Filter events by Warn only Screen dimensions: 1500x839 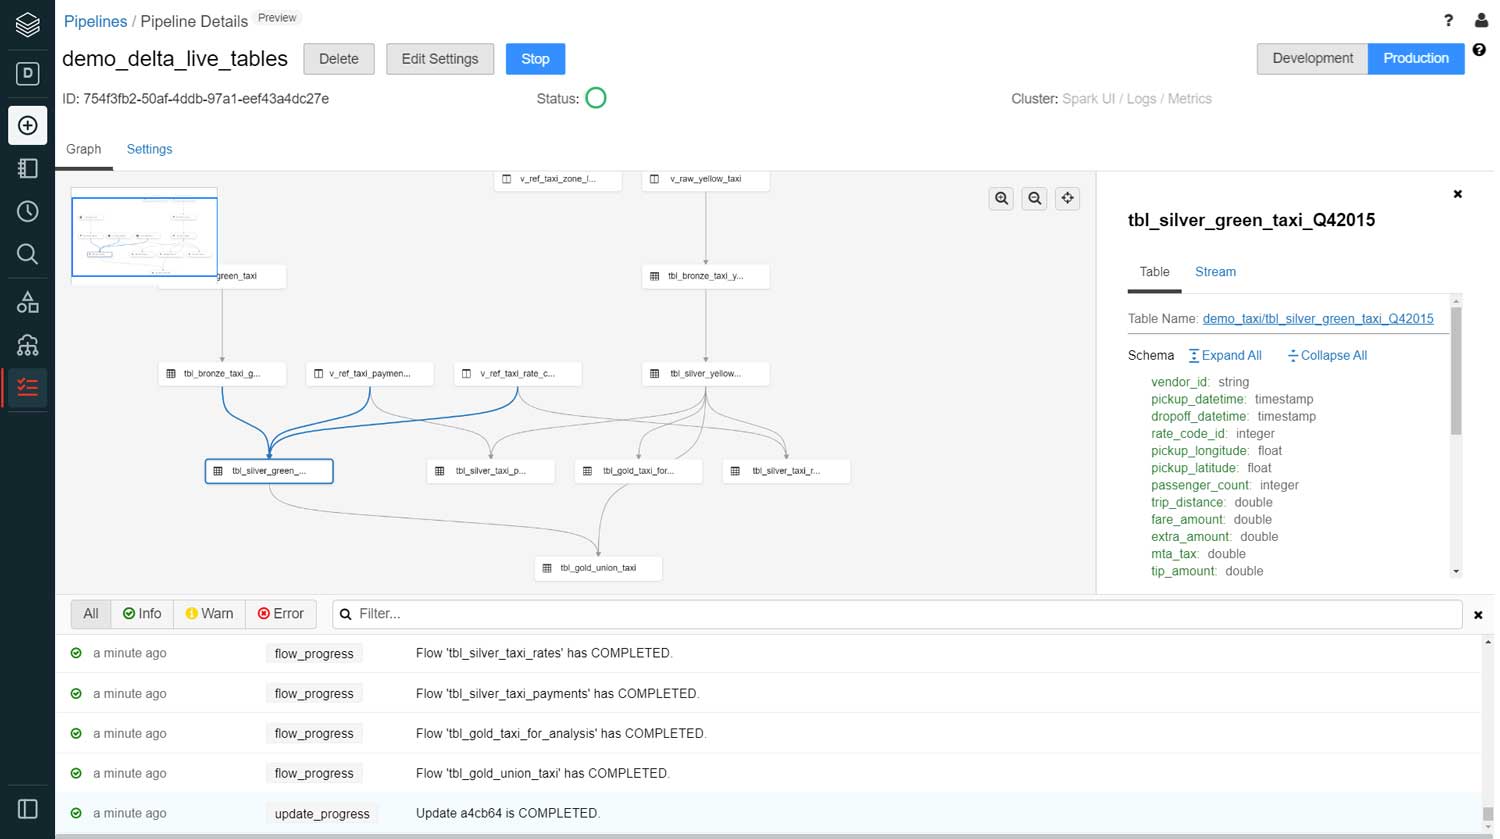(208, 613)
